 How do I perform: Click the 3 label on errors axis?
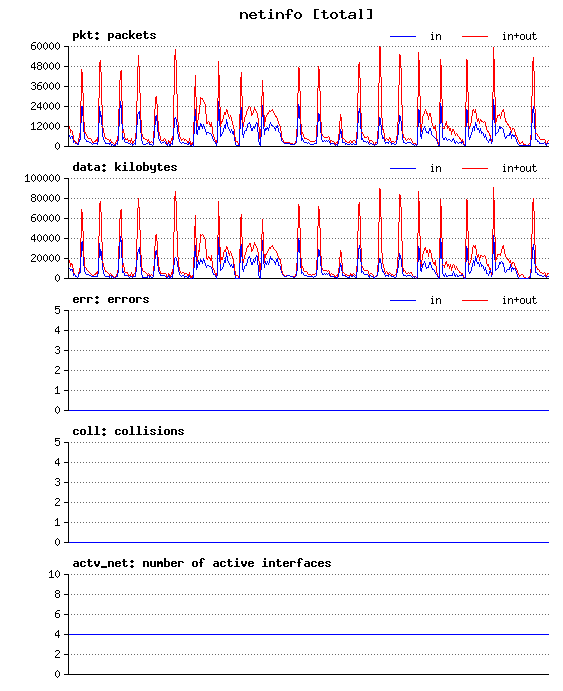tap(58, 350)
